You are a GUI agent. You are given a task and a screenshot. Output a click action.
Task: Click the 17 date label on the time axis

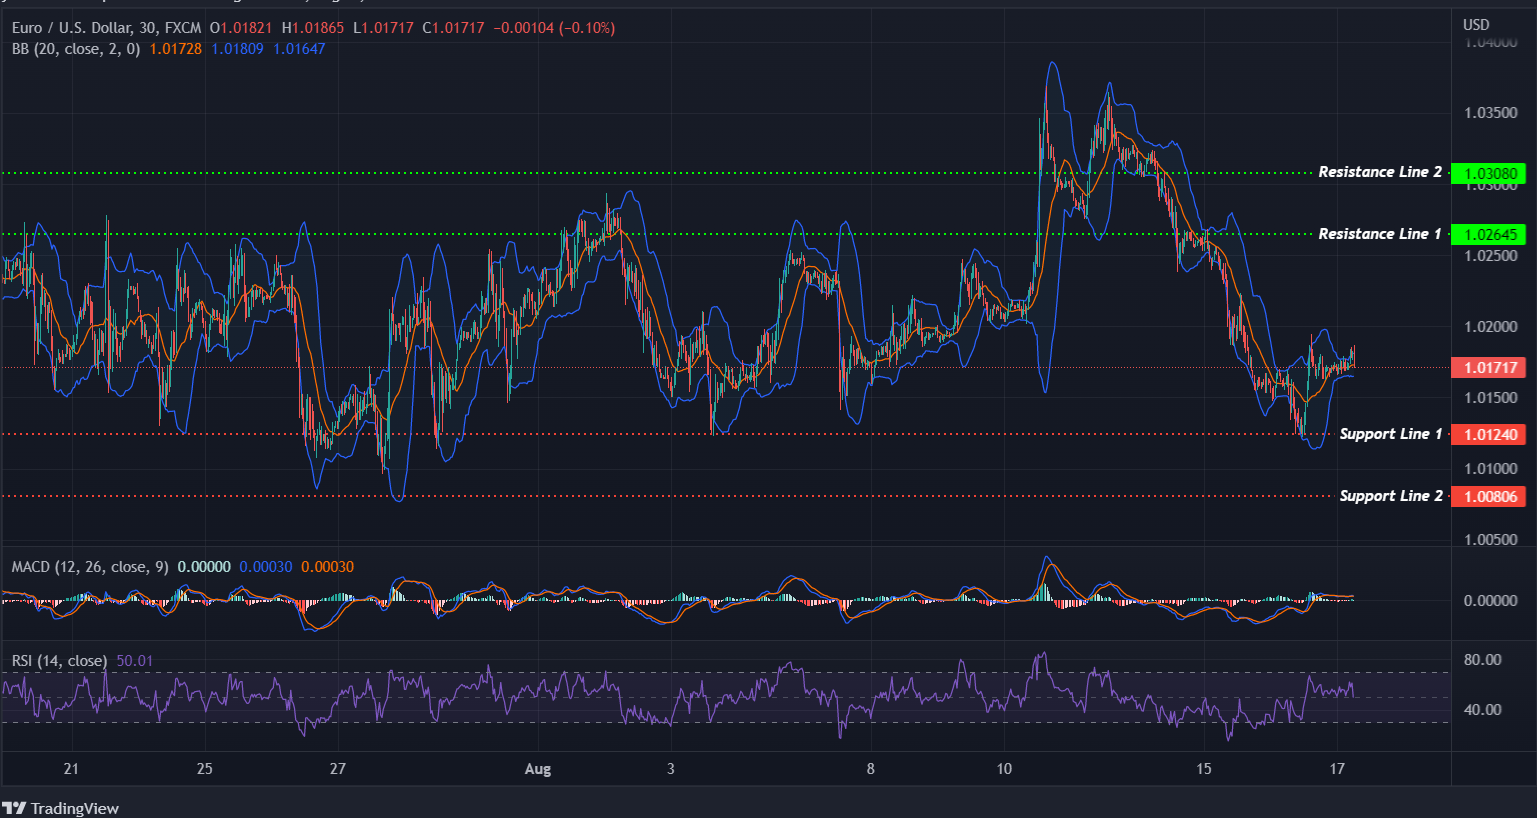pyautogui.click(x=1339, y=769)
